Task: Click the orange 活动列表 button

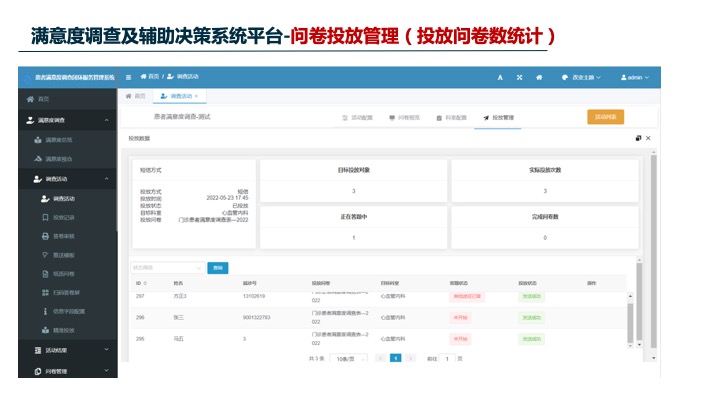Action: tap(605, 117)
